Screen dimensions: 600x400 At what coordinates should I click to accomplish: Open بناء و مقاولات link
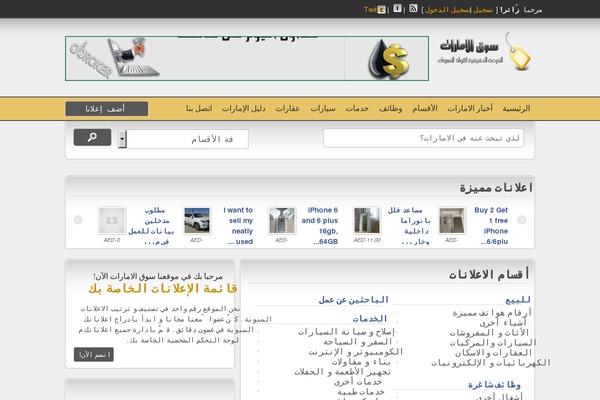coord(361,361)
